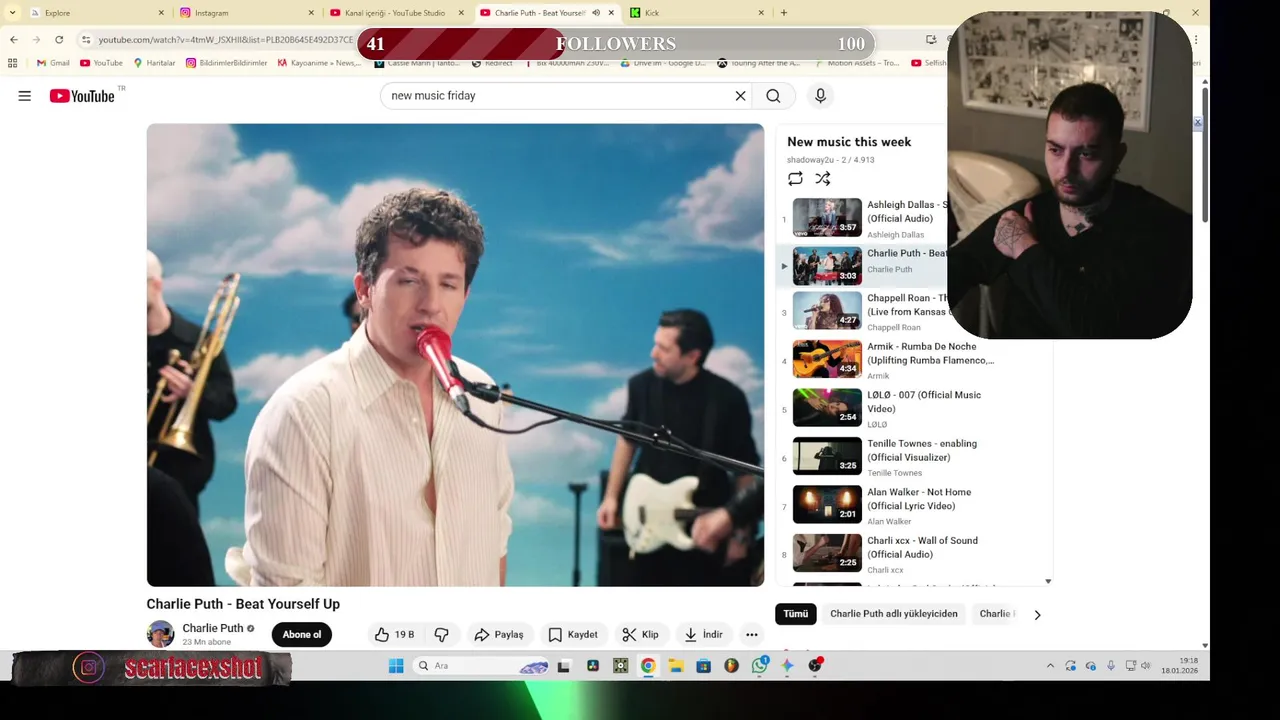Open Task View on the taskbar
The width and height of the screenshot is (1280, 720).
pyautogui.click(x=564, y=666)
